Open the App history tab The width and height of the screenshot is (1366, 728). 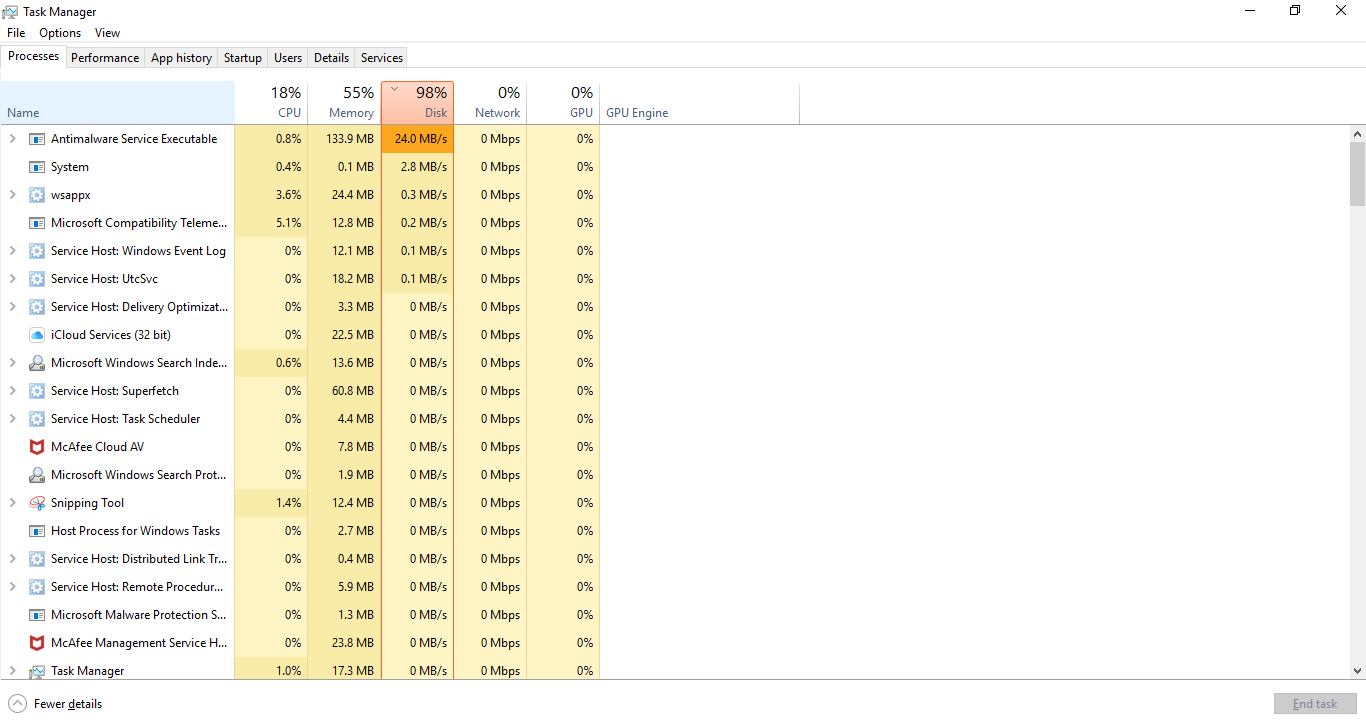[x=181, y=58]
